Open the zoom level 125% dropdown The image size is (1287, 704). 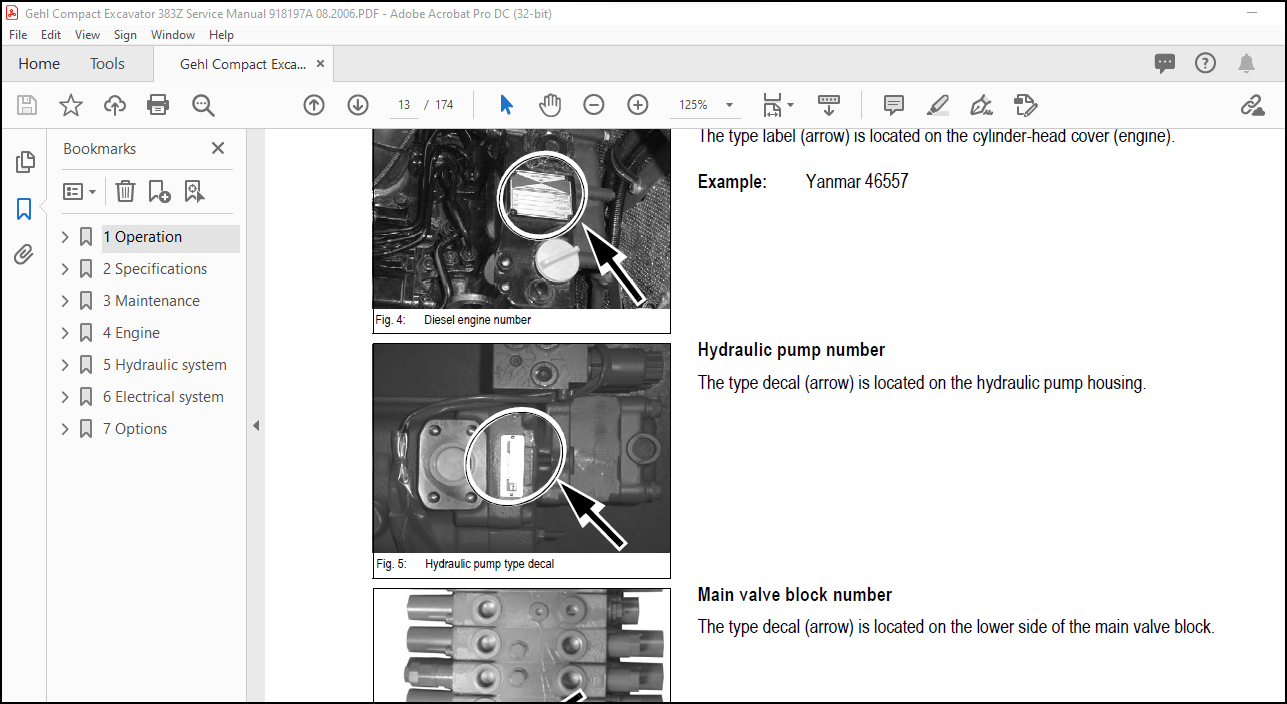(x=729, y=105)
